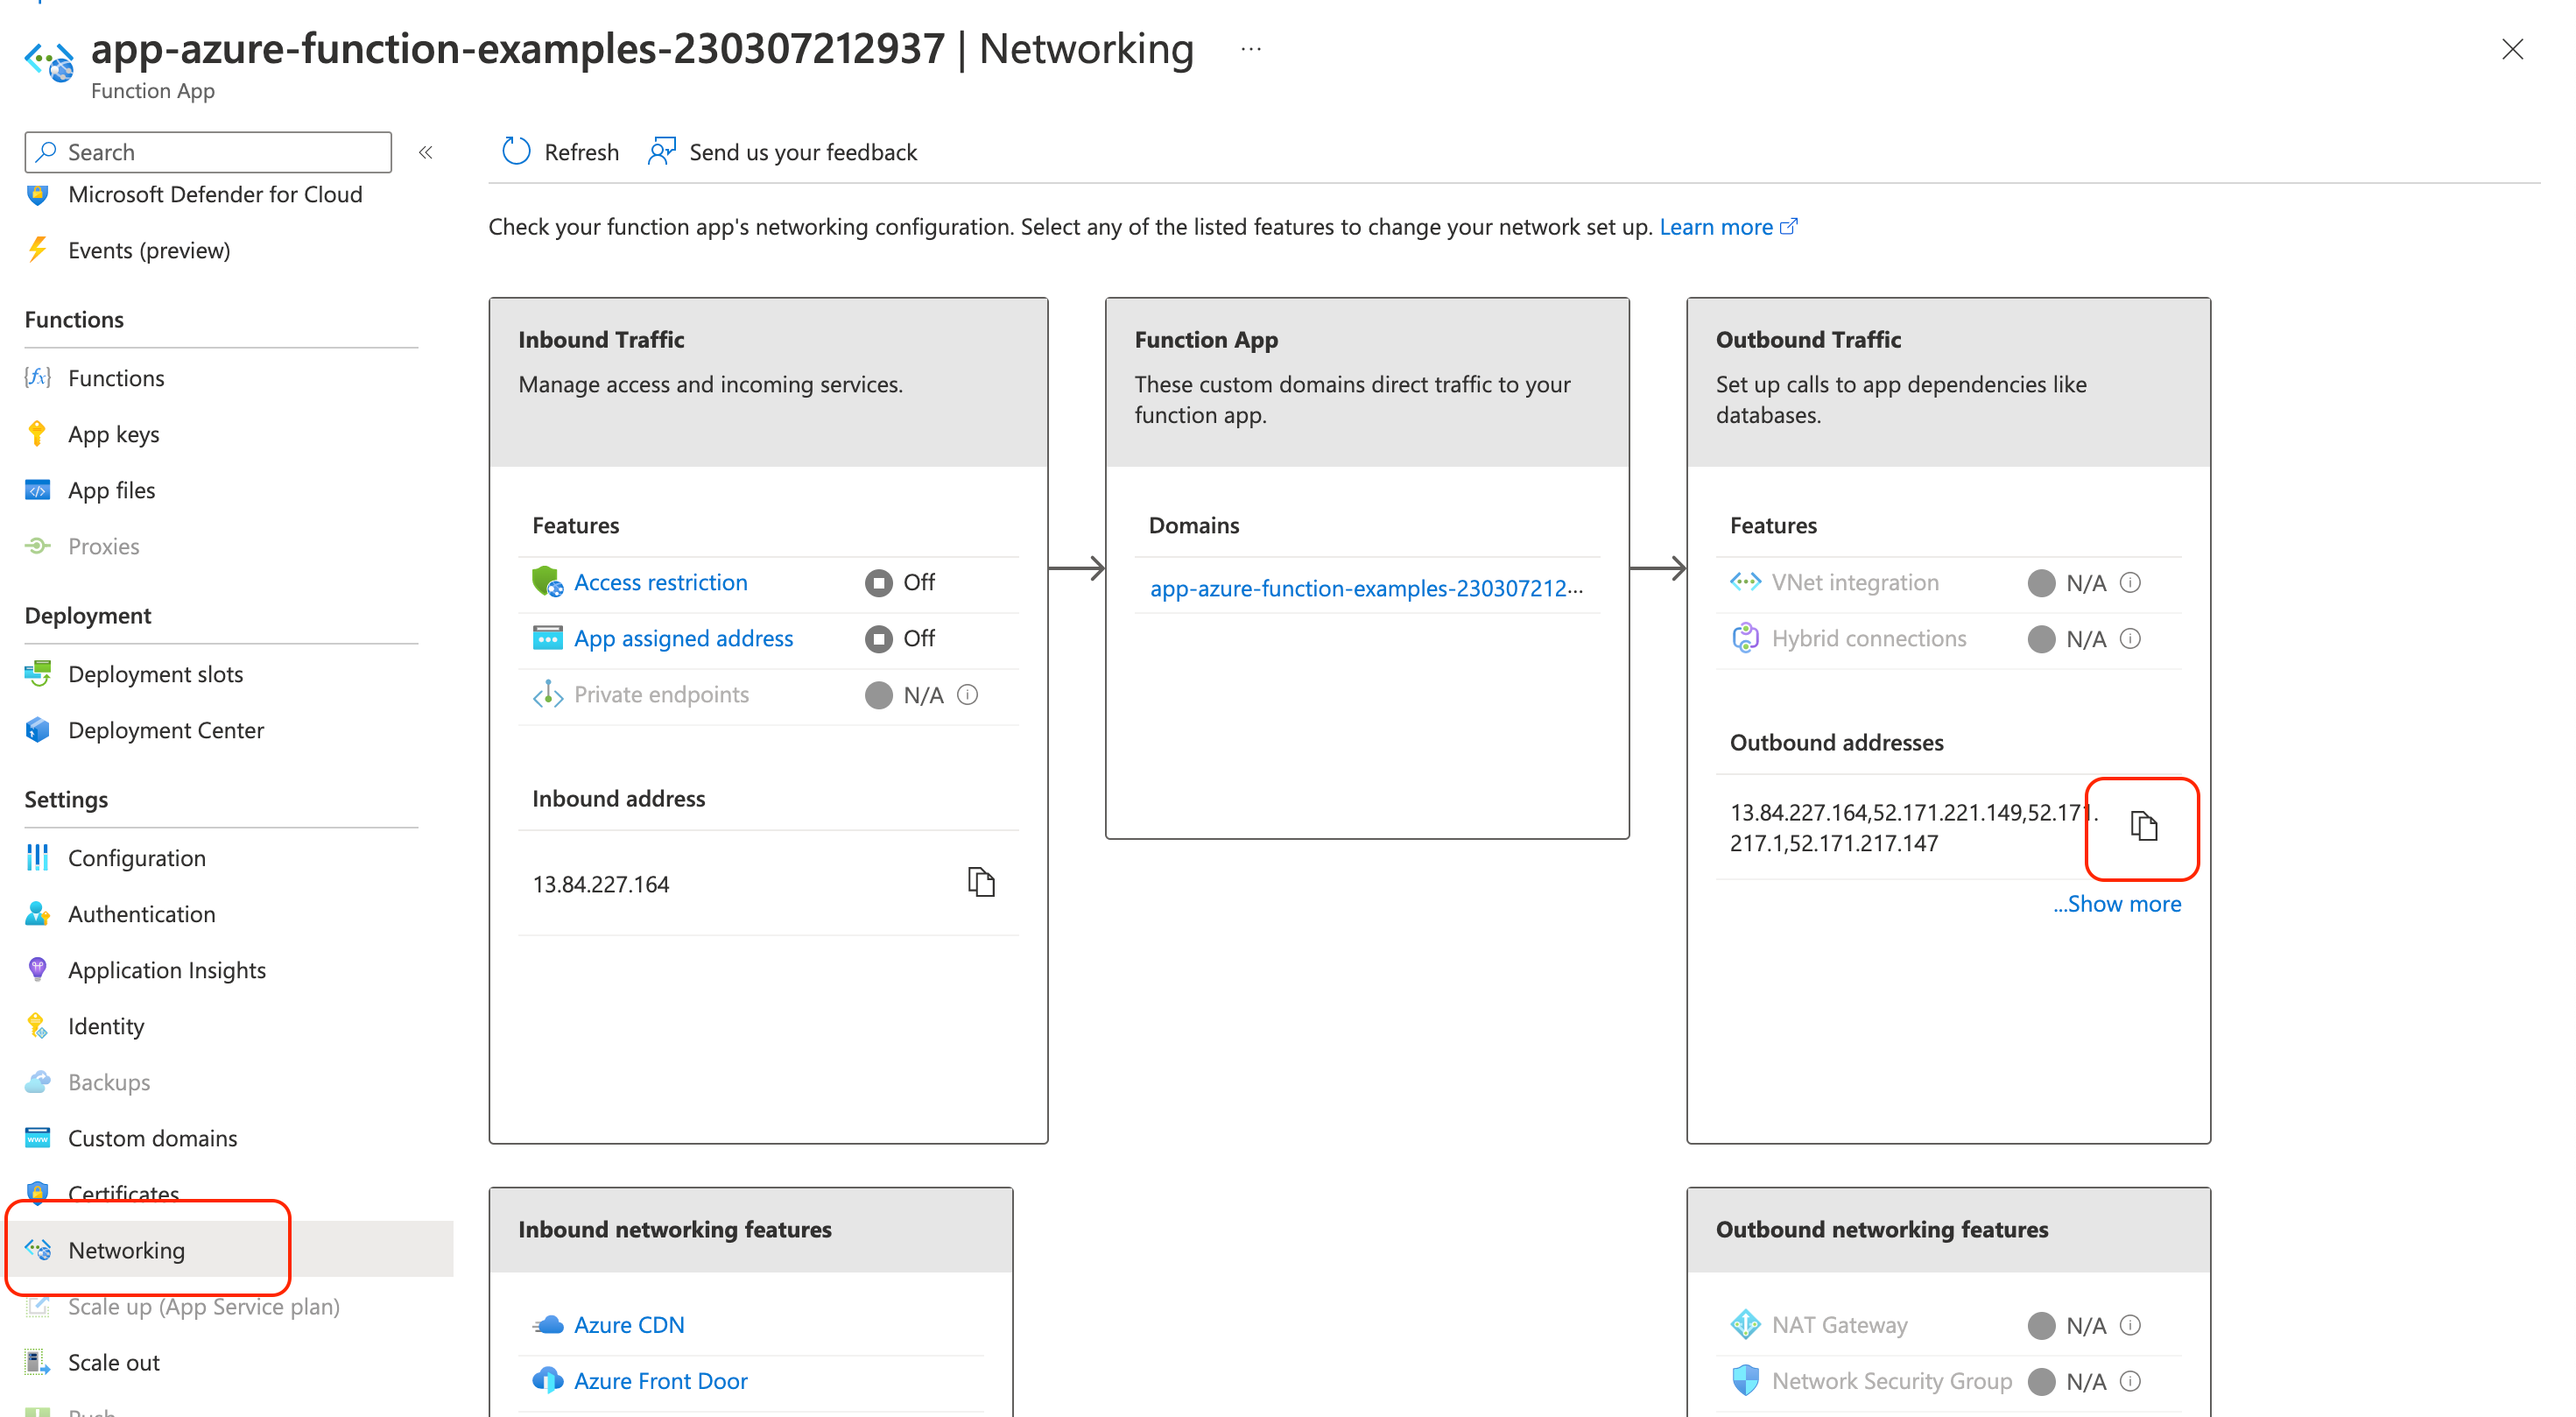Open the Azure Front Door link
Viewport: 2576px width, 1417px height.
coord(660,1380)
